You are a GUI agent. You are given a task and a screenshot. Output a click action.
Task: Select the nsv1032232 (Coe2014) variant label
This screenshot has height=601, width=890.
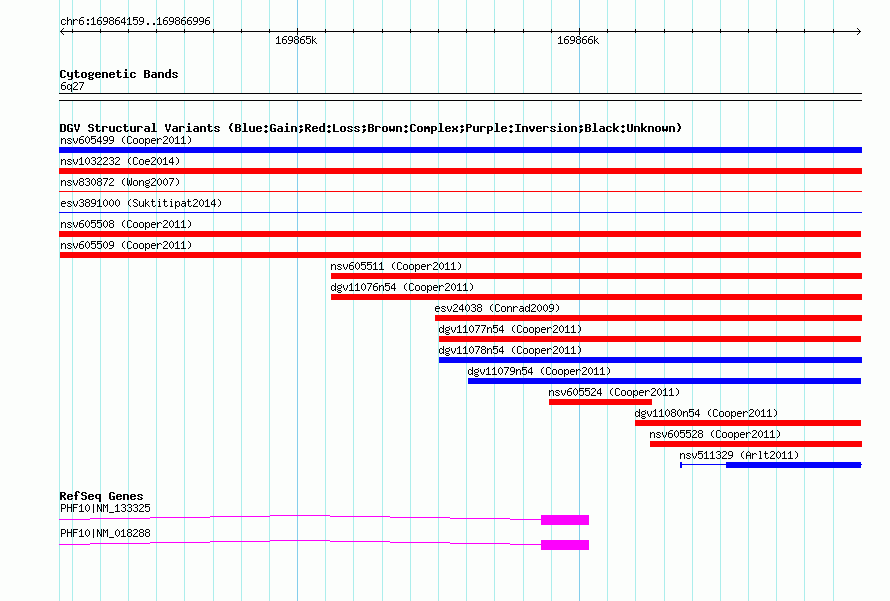click(x=120, y=161)
